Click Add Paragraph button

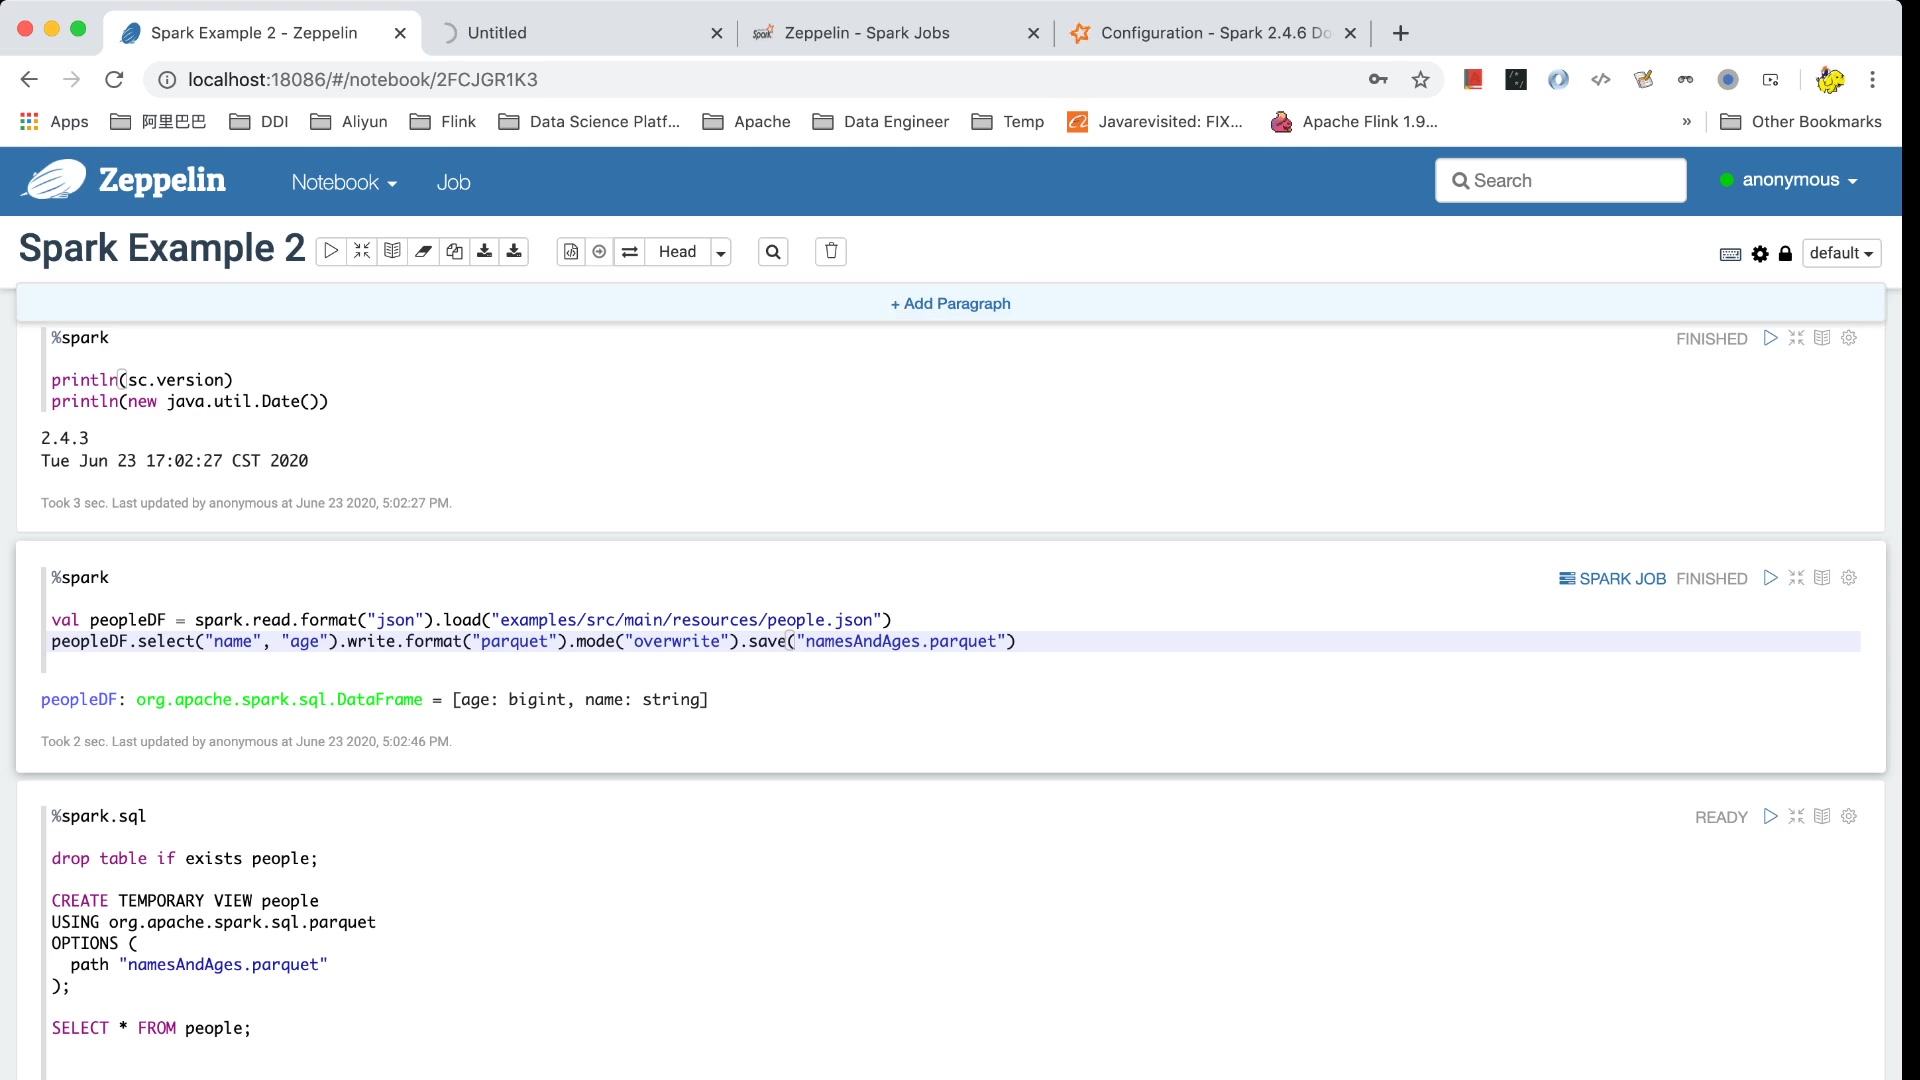(951, 303)
